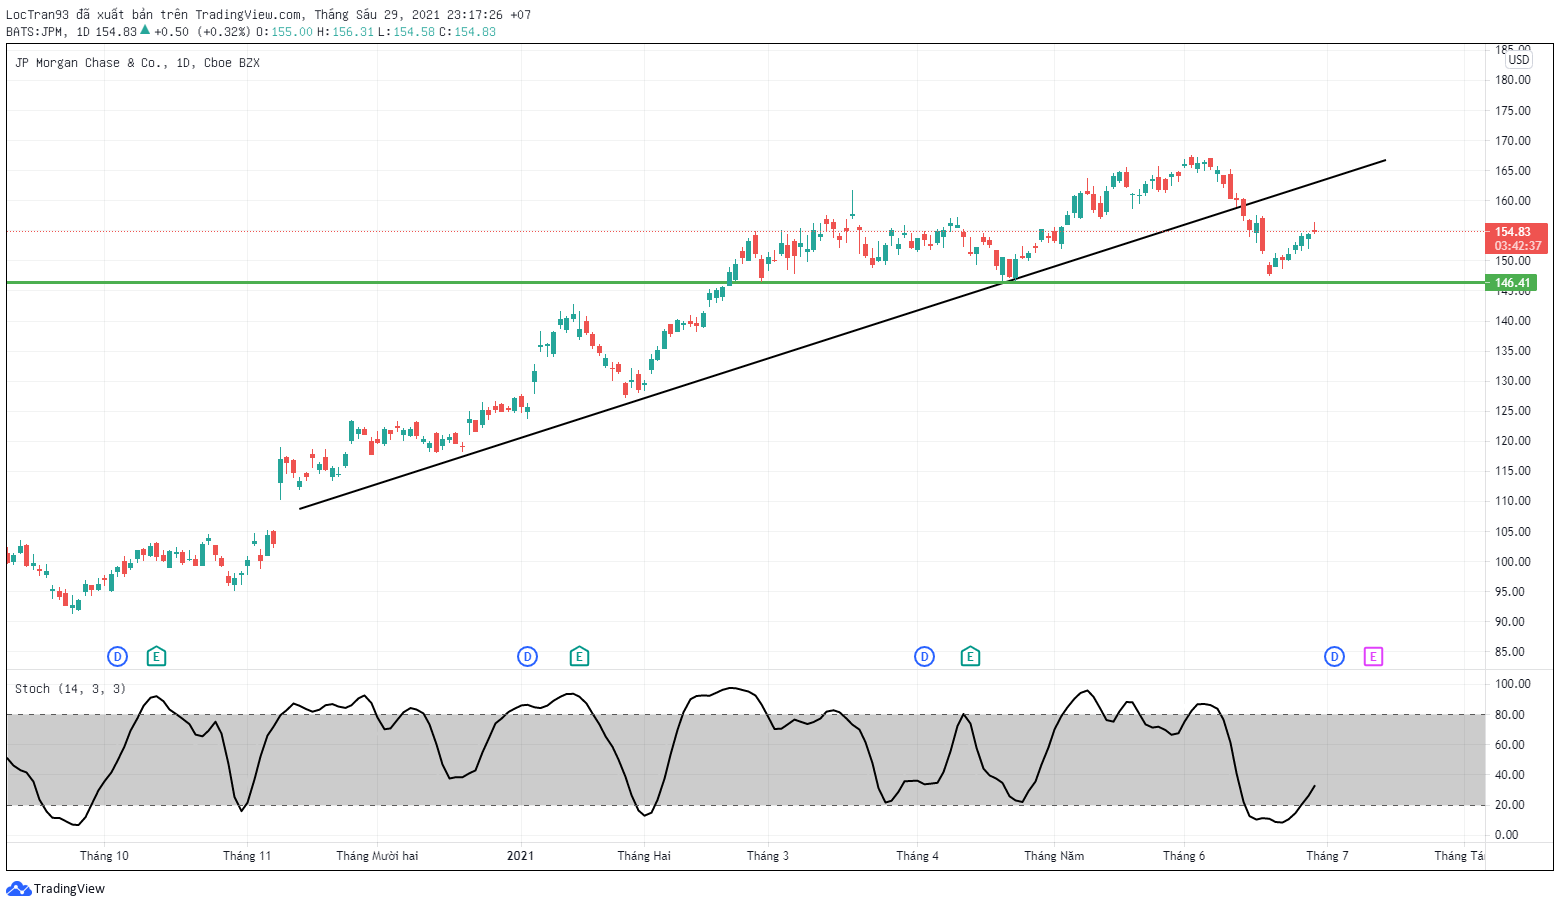1560x907 pixels.
Task: Click the L:154.58 low value in the header
Action: [407, 32]
